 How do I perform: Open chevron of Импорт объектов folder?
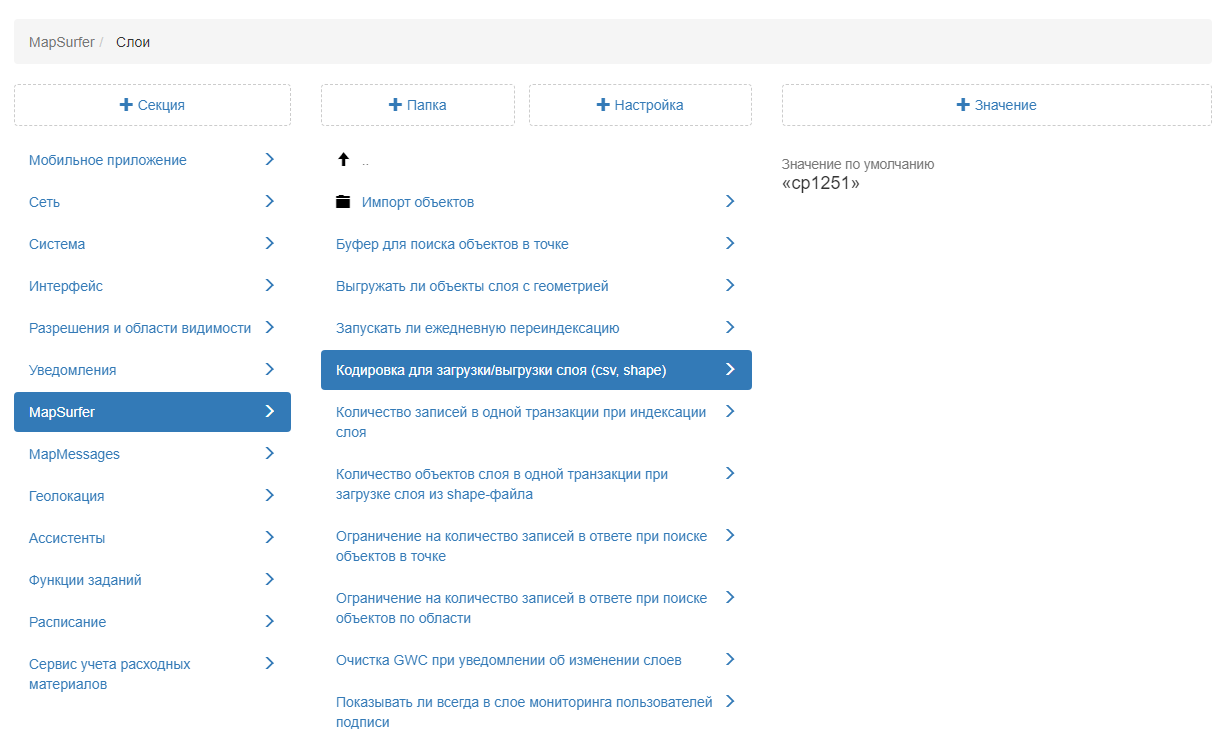(x=730, y=201)
